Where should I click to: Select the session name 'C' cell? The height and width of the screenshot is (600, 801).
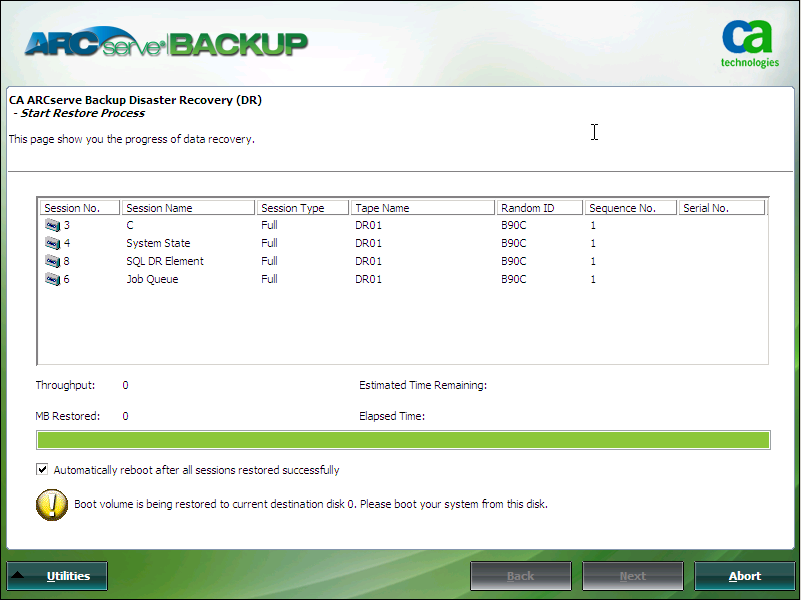pos(130,225)
